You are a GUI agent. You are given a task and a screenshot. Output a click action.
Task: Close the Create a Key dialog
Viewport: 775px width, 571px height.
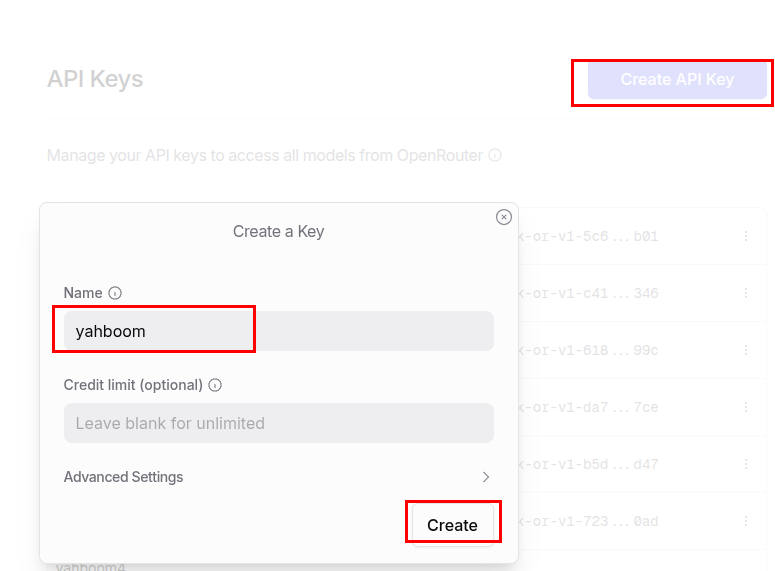pos(504,217)
